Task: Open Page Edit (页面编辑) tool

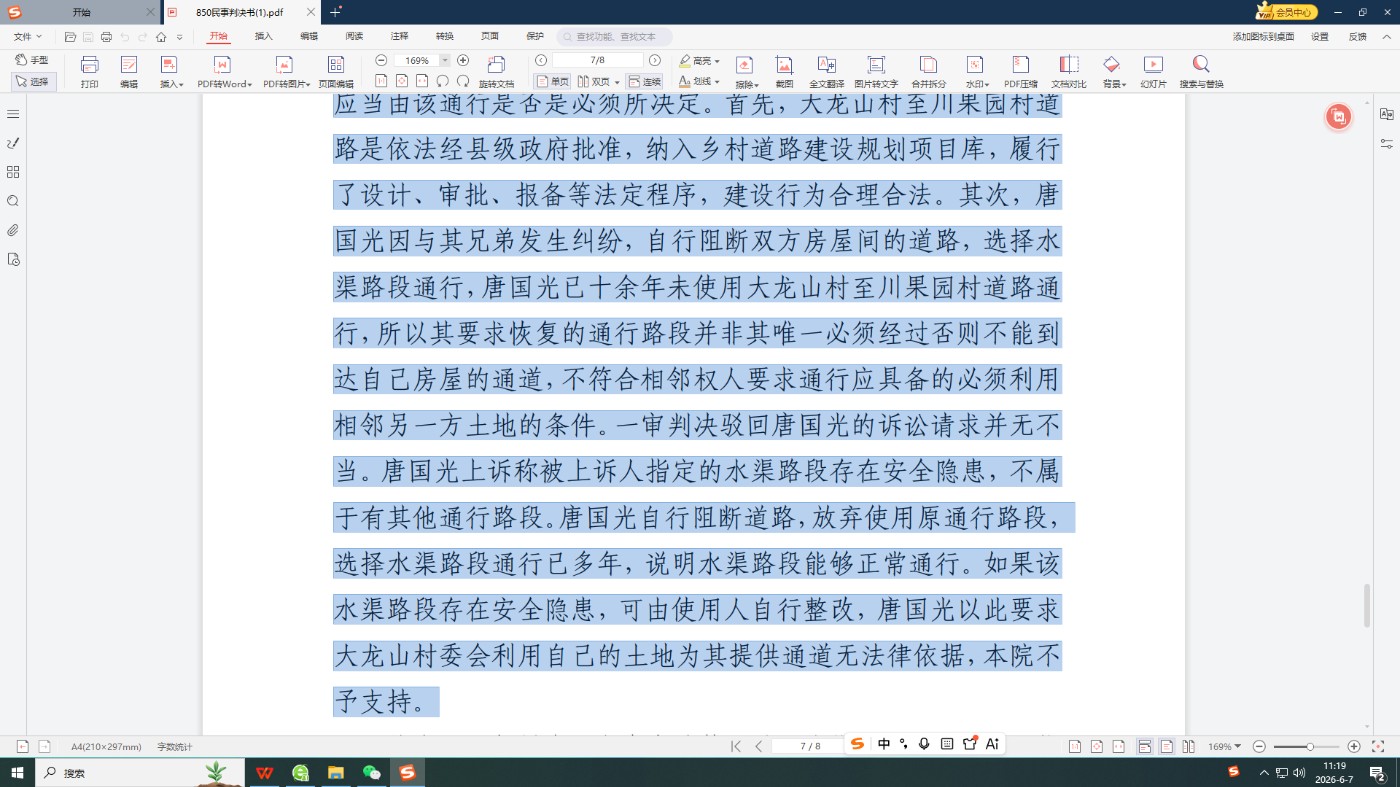Action: click(336, 72)
